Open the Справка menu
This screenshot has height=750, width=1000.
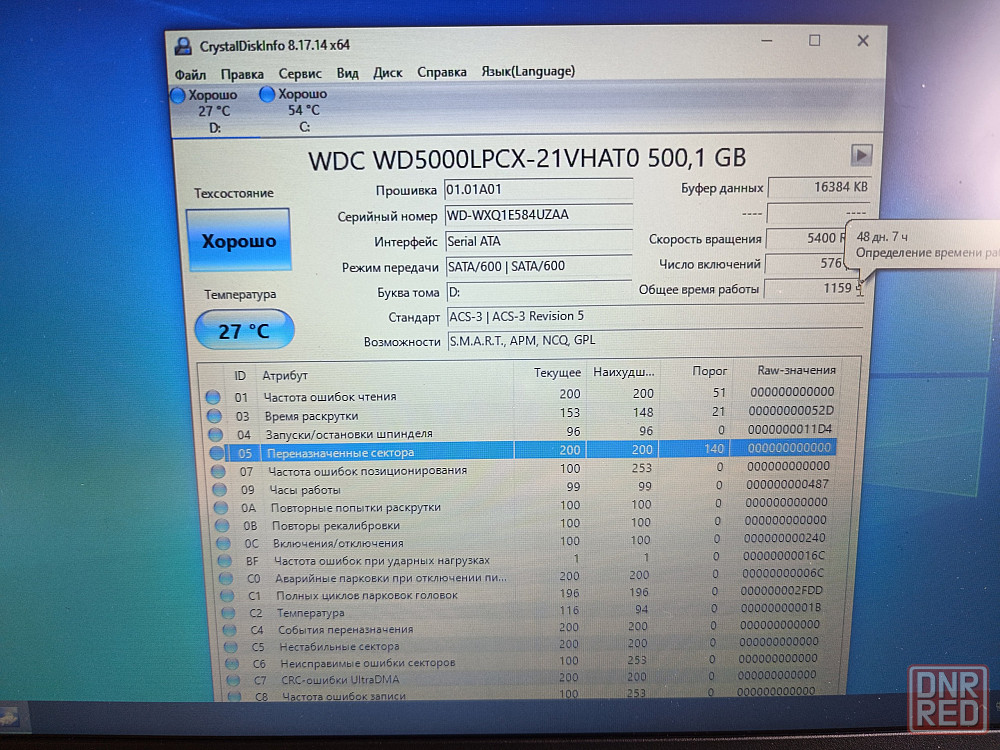(x=442, y=72)
